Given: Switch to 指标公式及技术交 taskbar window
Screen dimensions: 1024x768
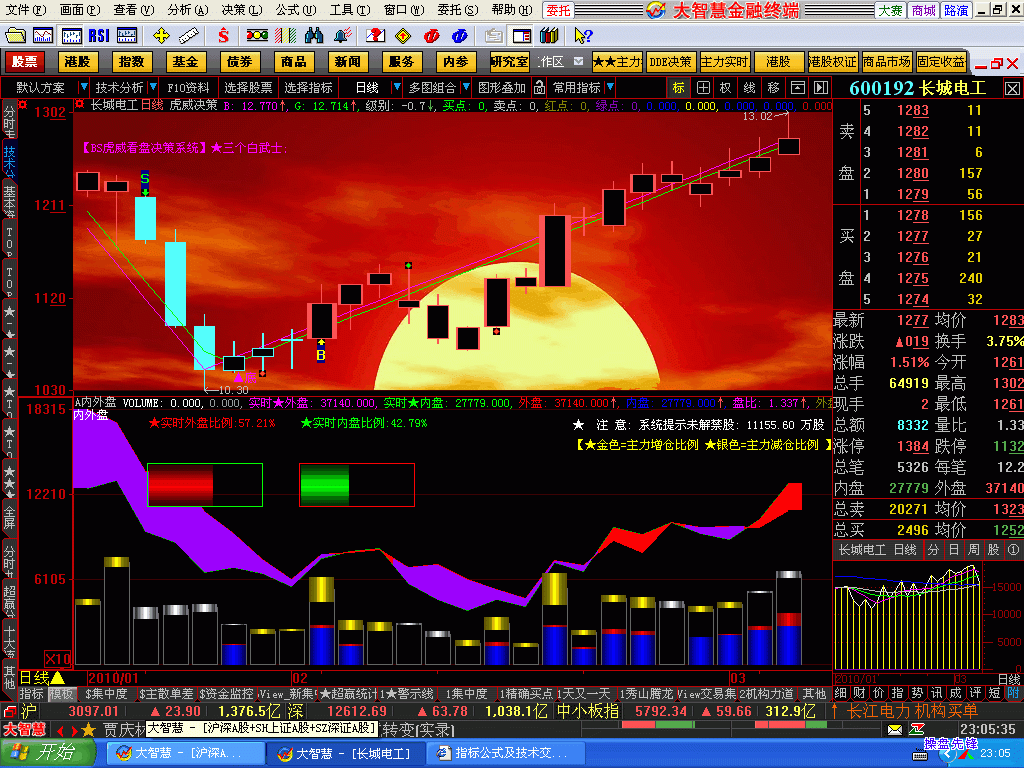Looking at the screenshot, I should [x=503, y=753].
